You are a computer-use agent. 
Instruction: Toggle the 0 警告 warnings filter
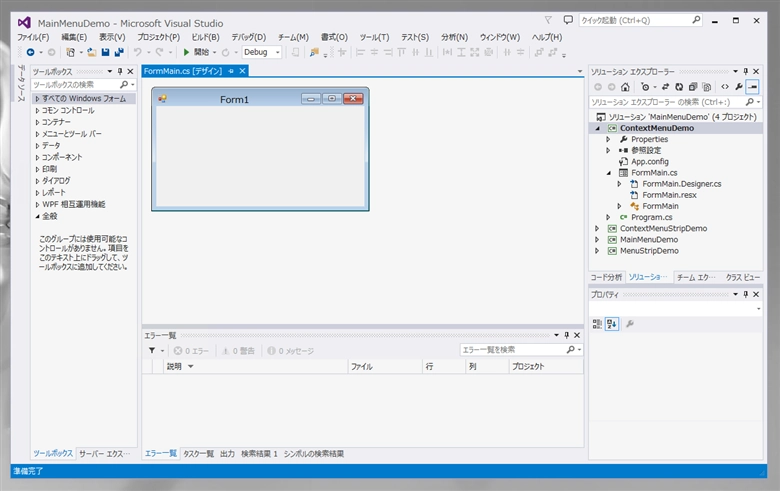pos(238,351)
